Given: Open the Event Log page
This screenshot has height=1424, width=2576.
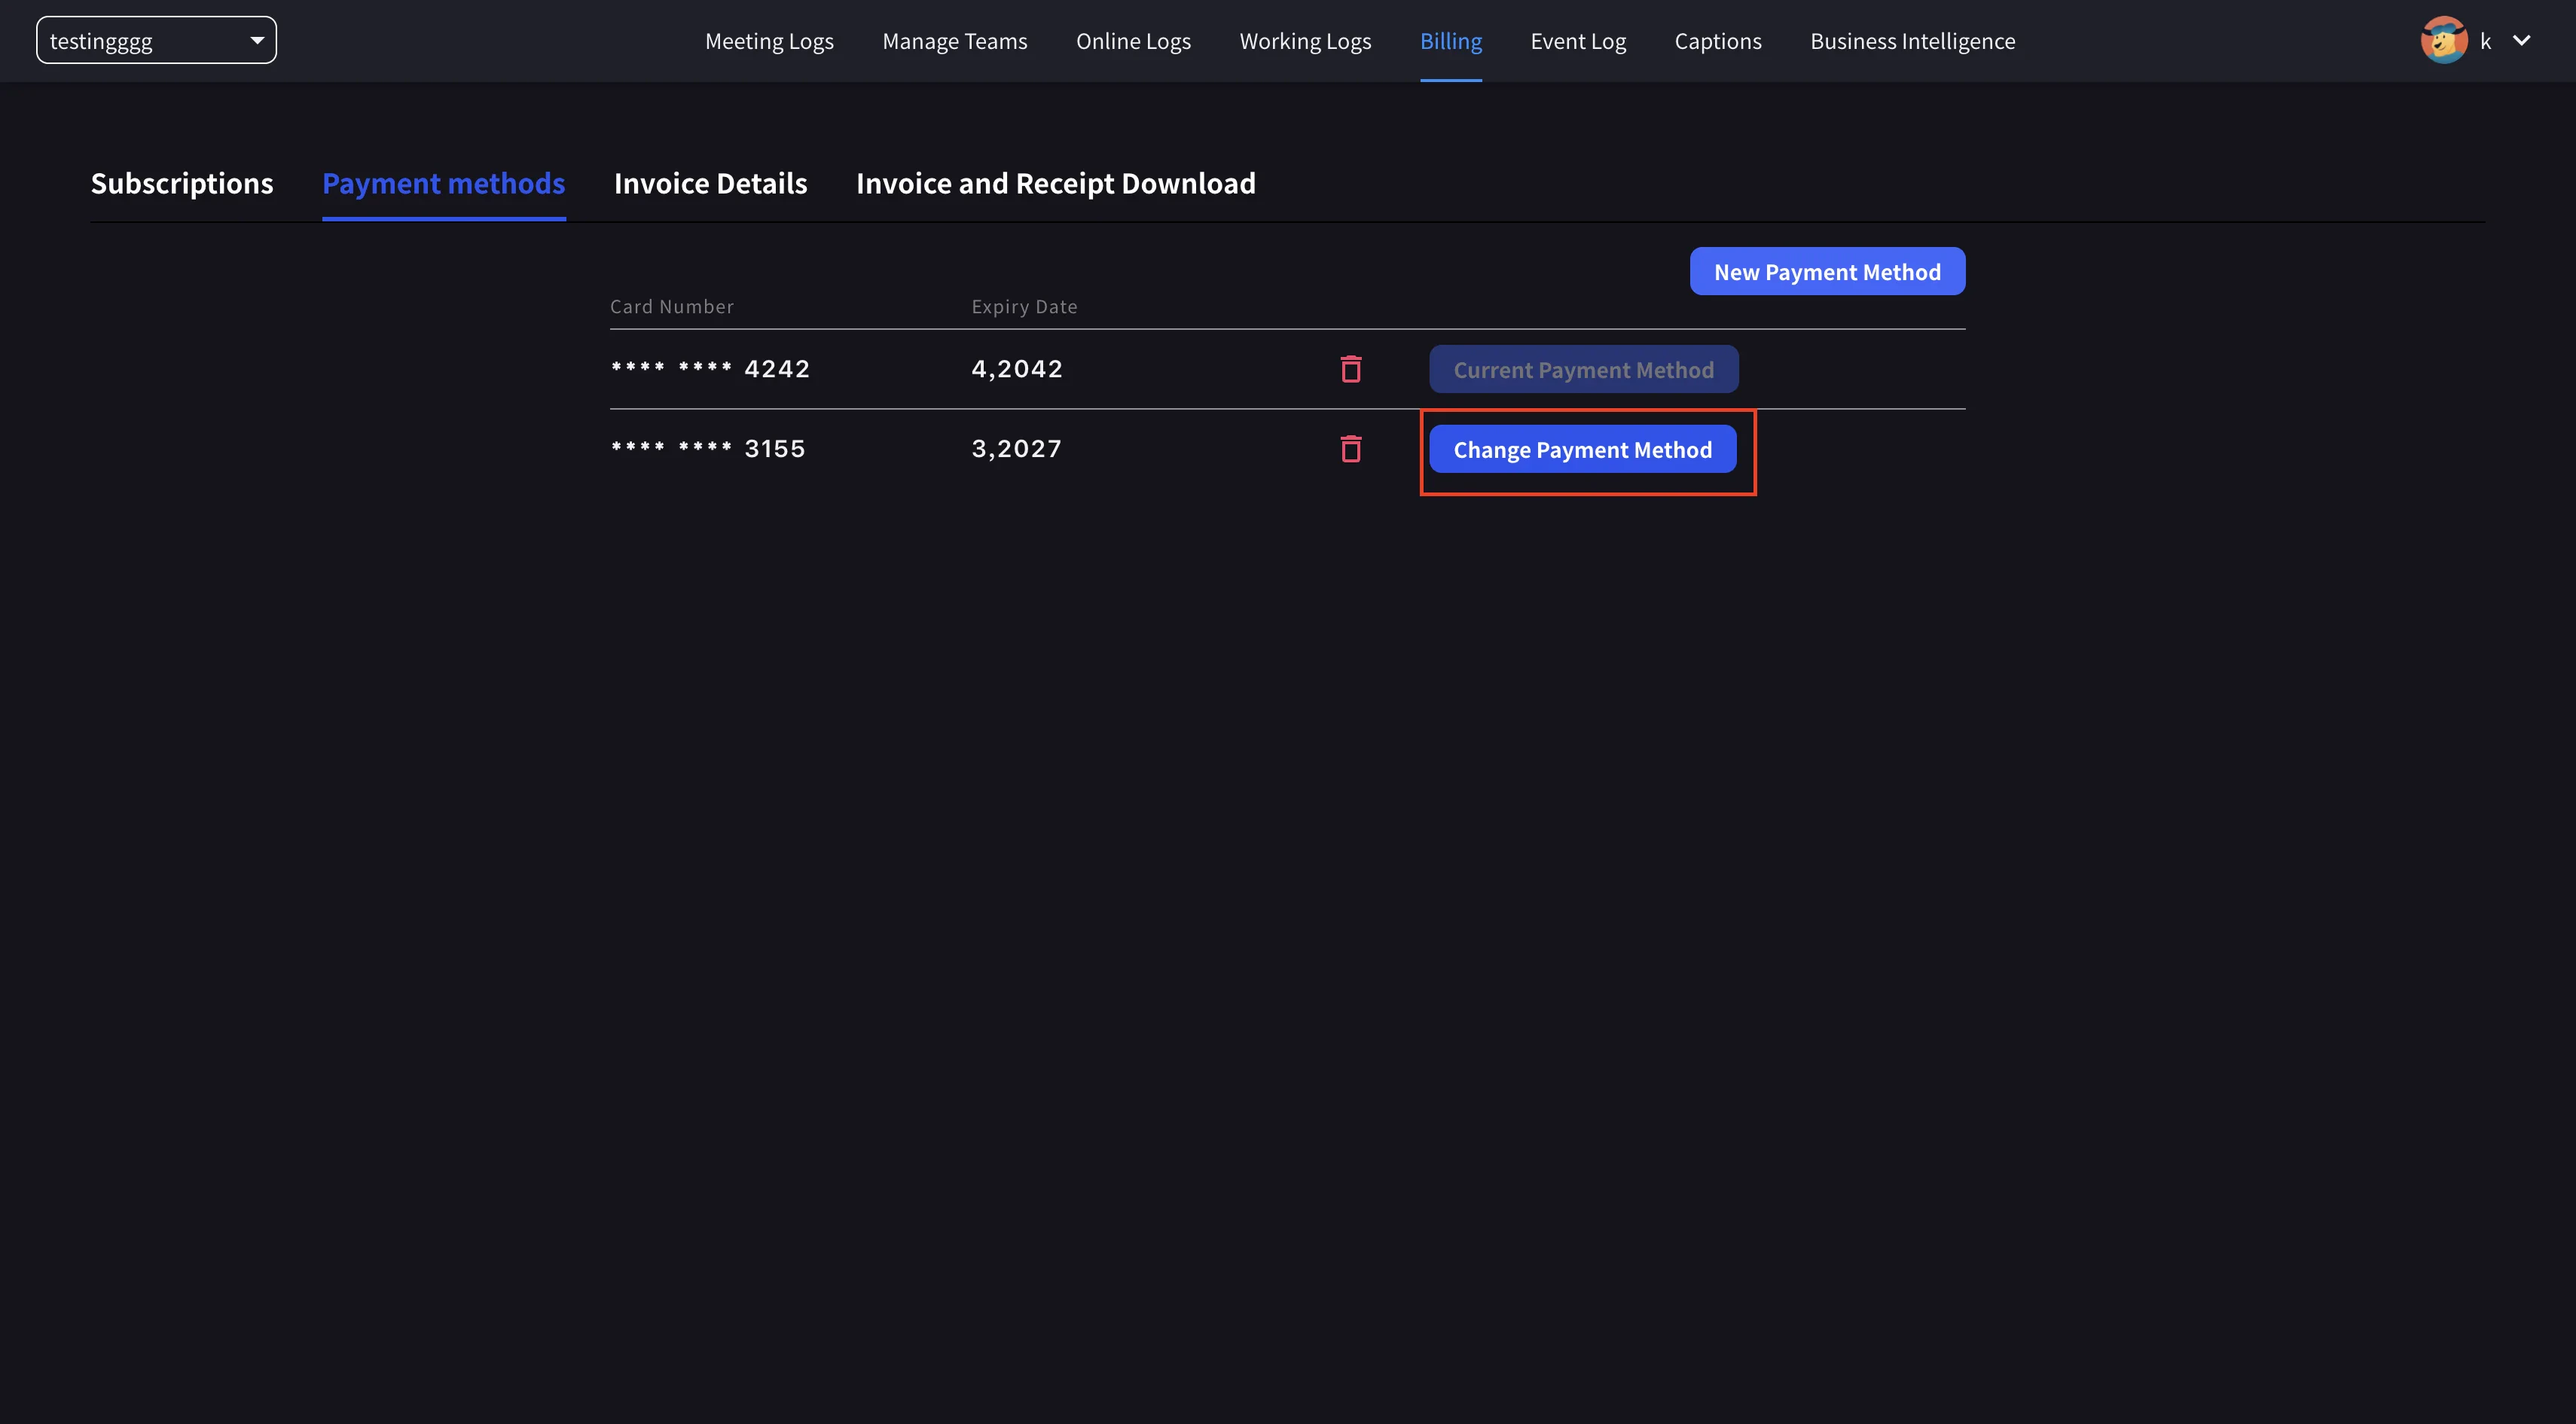Looking at the screenshot, I should (x=1578, y=41).
